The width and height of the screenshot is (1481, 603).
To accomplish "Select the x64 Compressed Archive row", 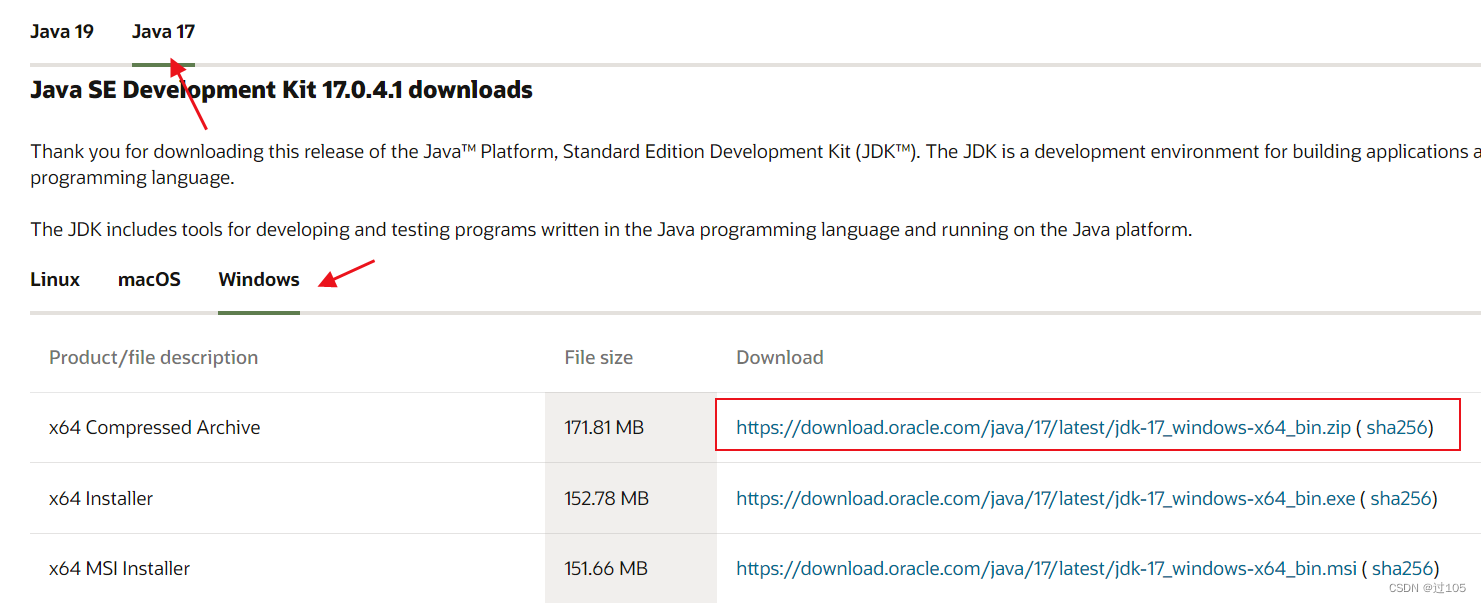I will 155,426.
